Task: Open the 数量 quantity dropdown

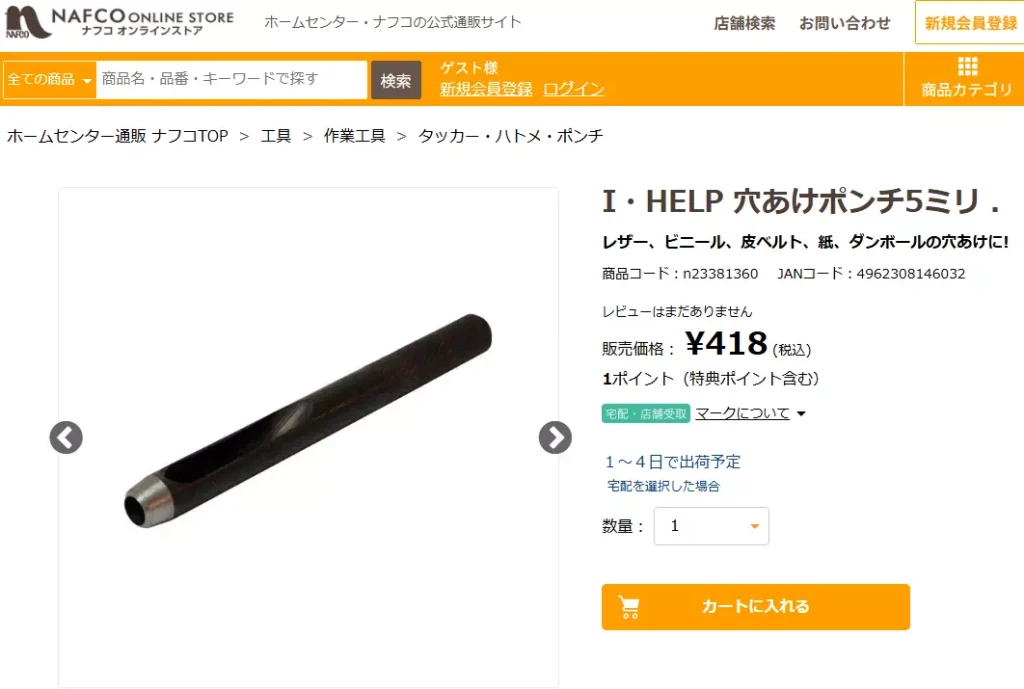Action: (711, 526)
